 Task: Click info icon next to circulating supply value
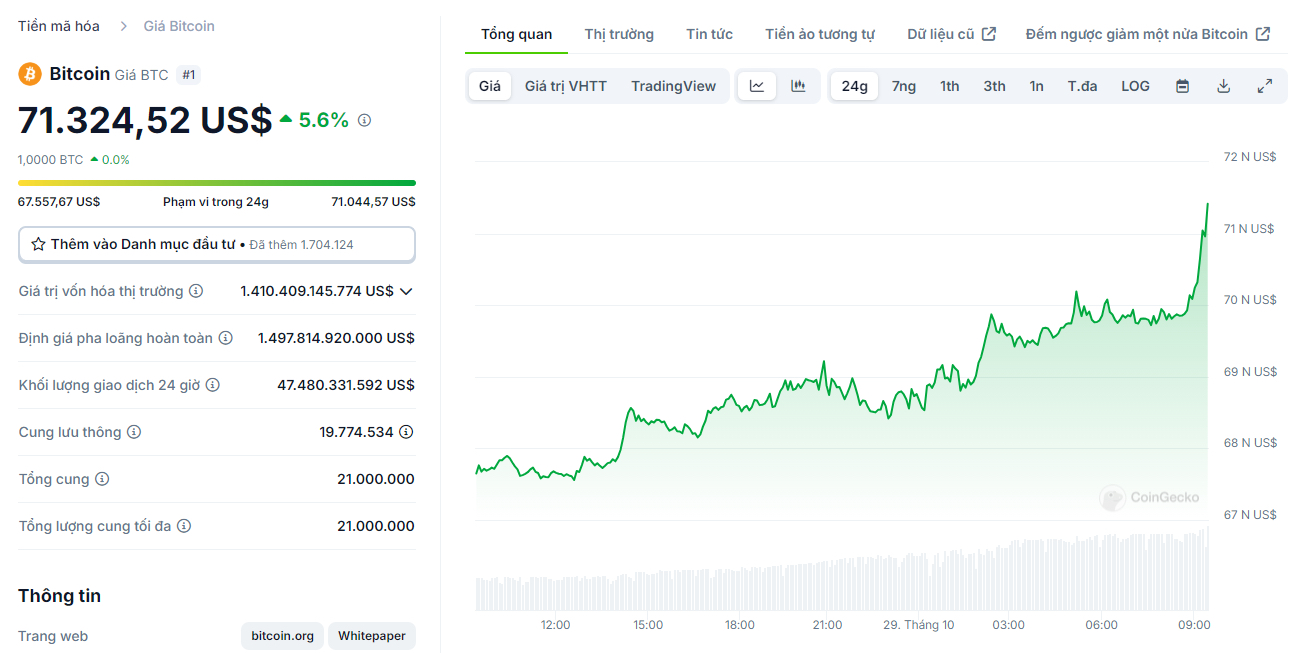pos(406,432)
